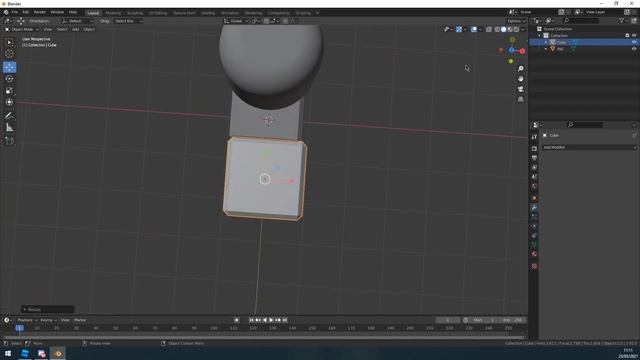Switch to the Sculpting workspace tab
This screenshot has height=360, width=640.
coord(135,13)
